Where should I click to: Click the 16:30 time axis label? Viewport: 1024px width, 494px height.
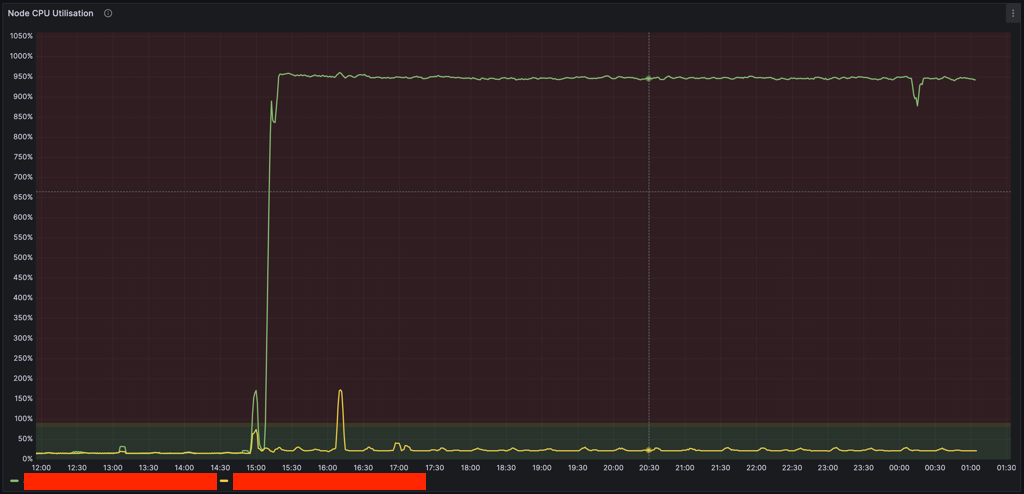pyautogui.click(x=363, y=468)
